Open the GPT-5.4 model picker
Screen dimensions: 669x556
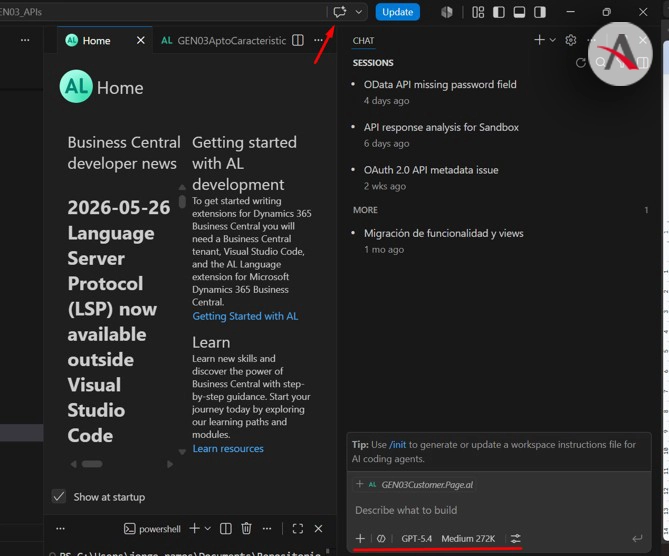tap(416, 539)
